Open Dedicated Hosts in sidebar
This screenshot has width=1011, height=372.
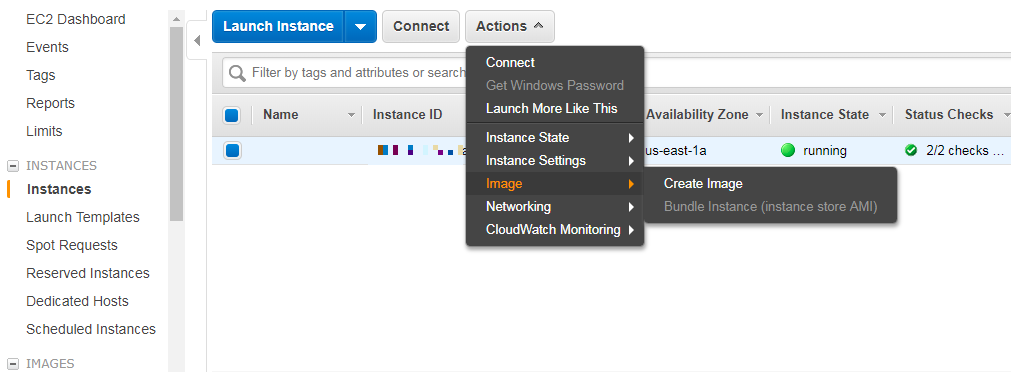click(77, 301)
